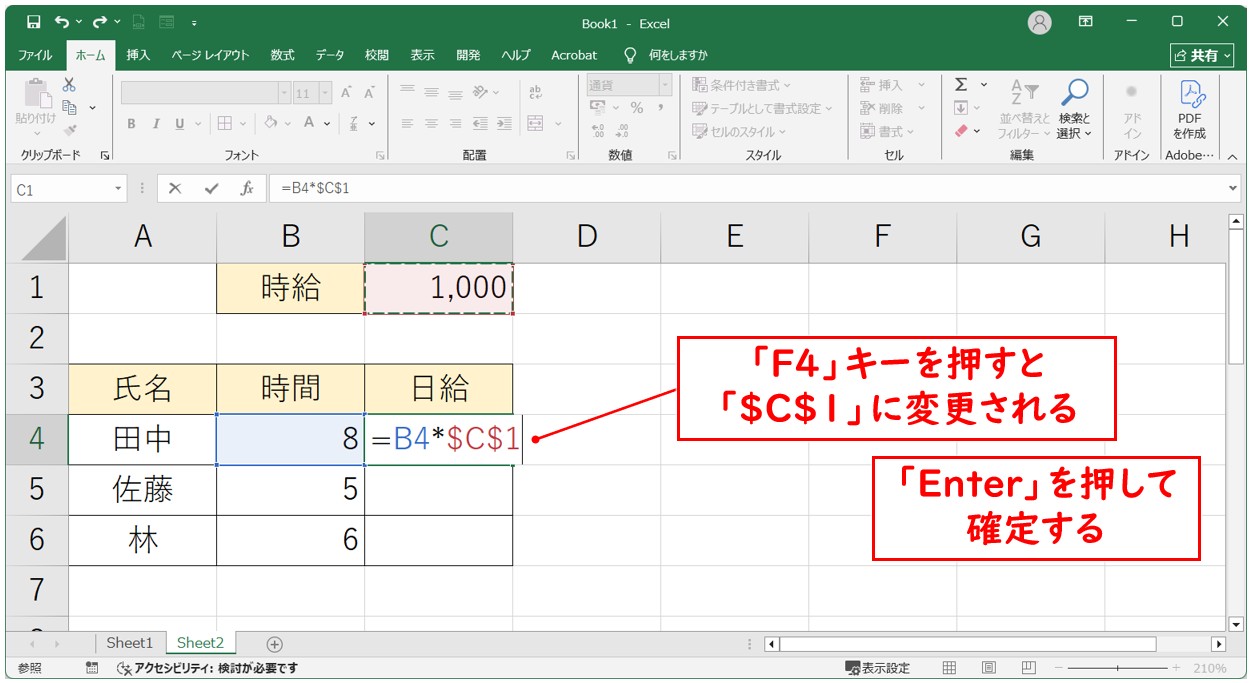This screenshot has width=1251, height=683.
Task: Open 検索と選択 magnifier icon
Action: 1075,94
